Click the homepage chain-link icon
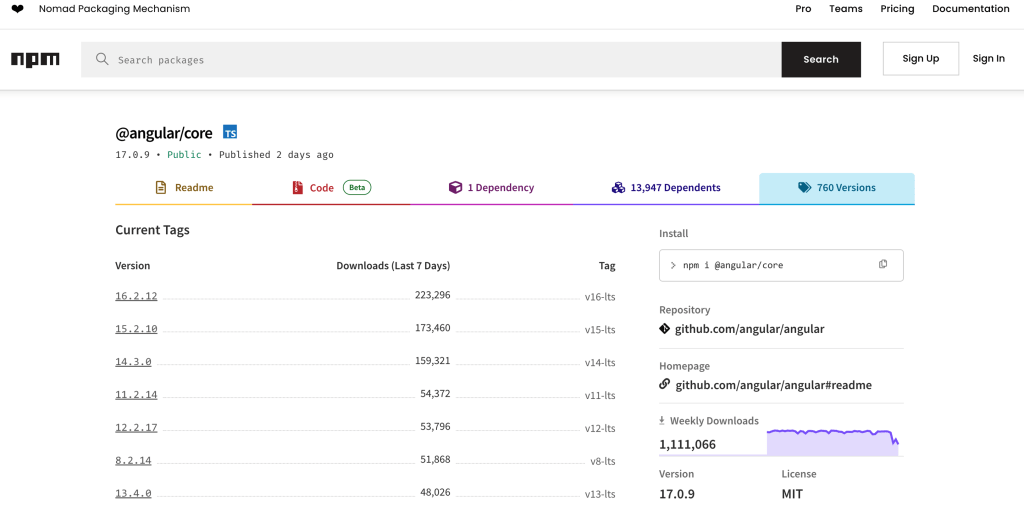 [665, 385]
